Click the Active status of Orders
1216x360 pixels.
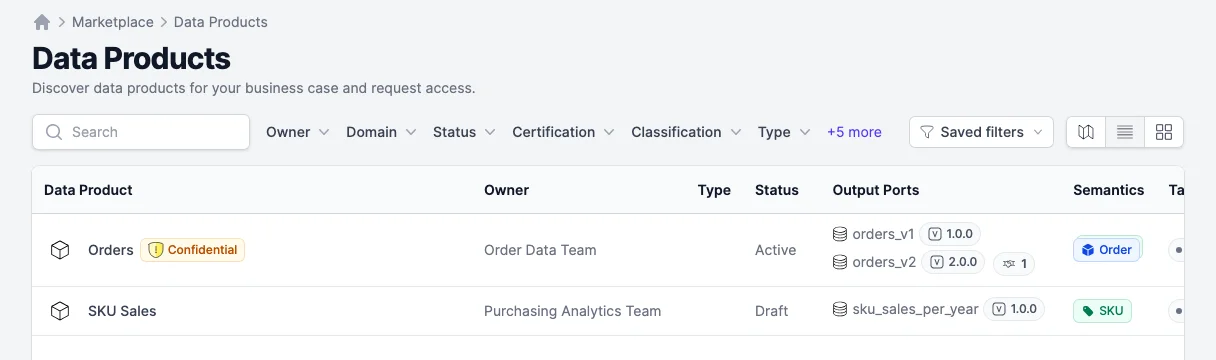[x=776, y=250]
